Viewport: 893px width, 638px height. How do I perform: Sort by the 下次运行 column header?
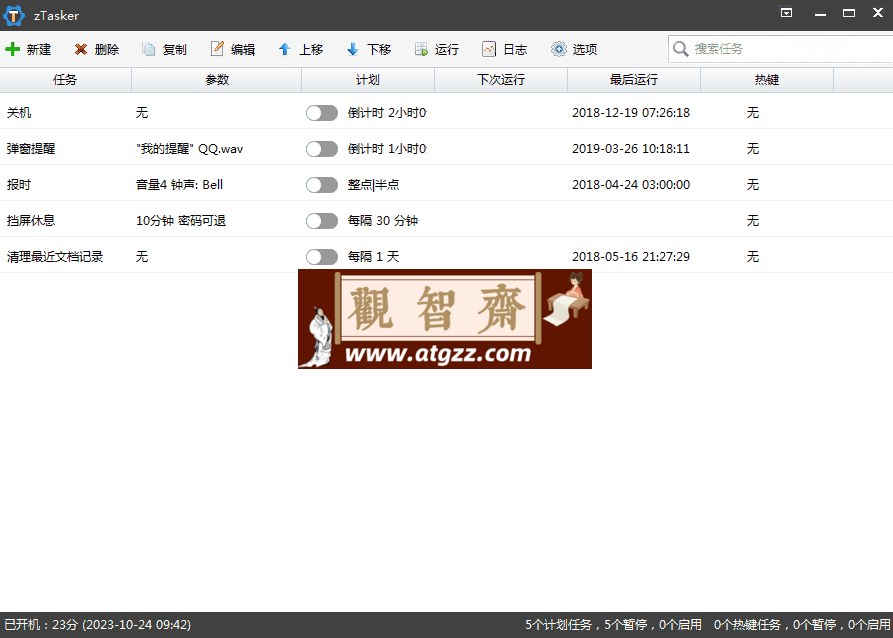[501, 80]
